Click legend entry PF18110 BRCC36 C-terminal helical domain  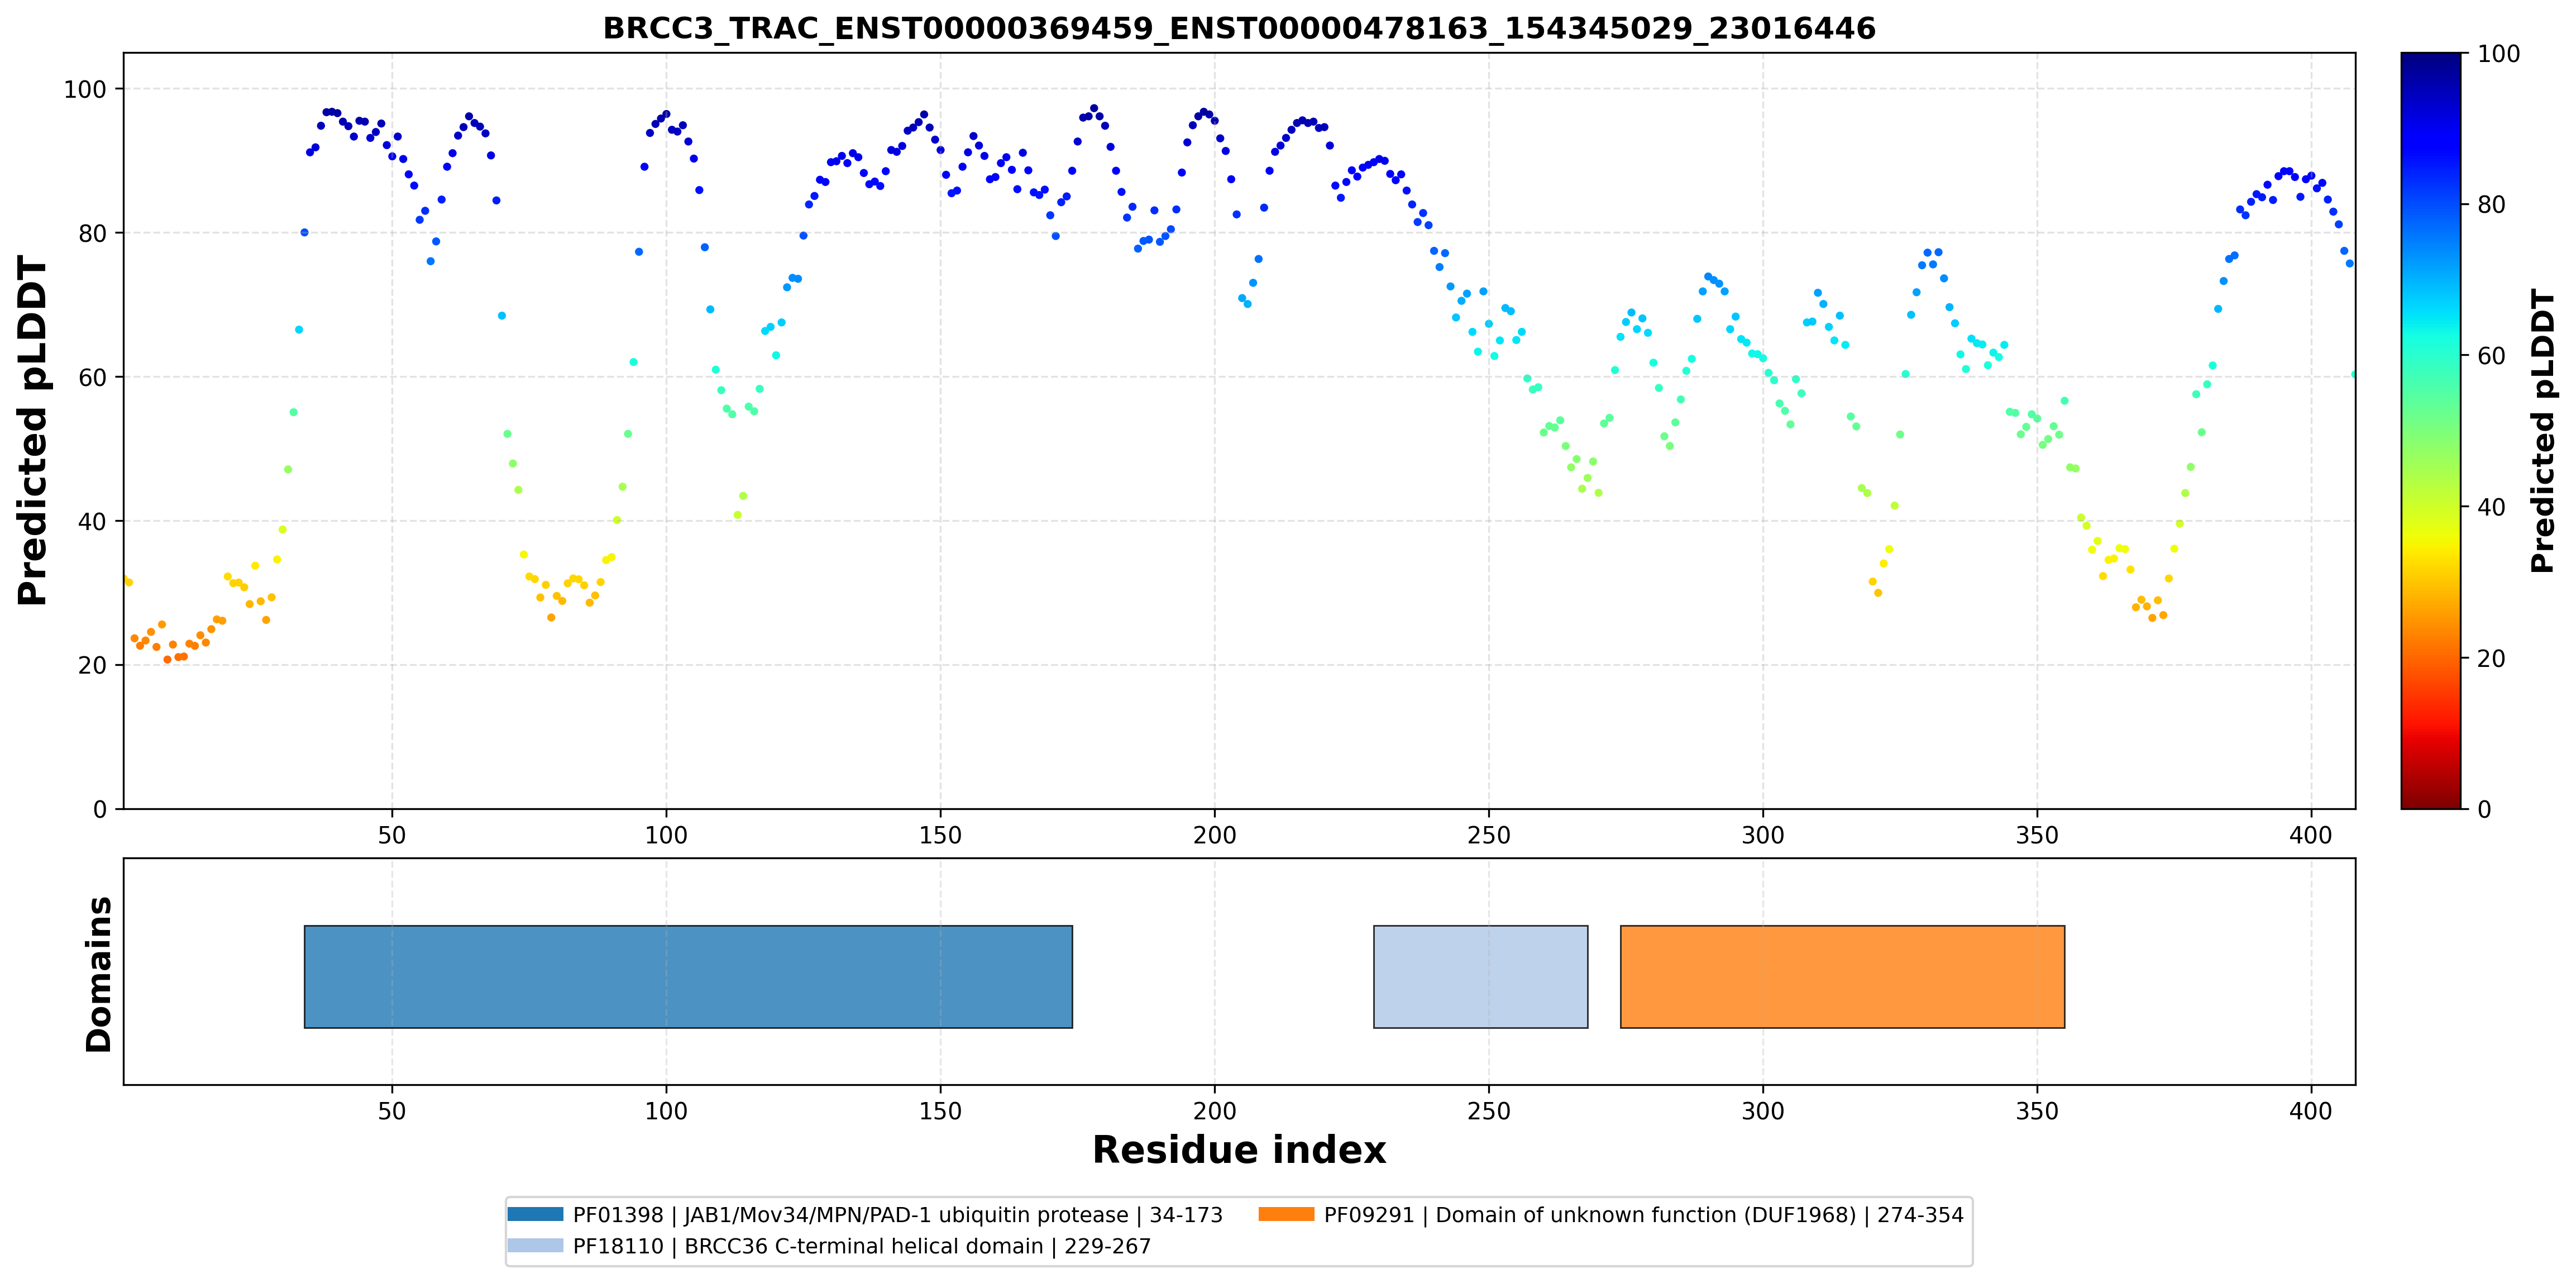pyautogui.click(x=861, y=1246)
